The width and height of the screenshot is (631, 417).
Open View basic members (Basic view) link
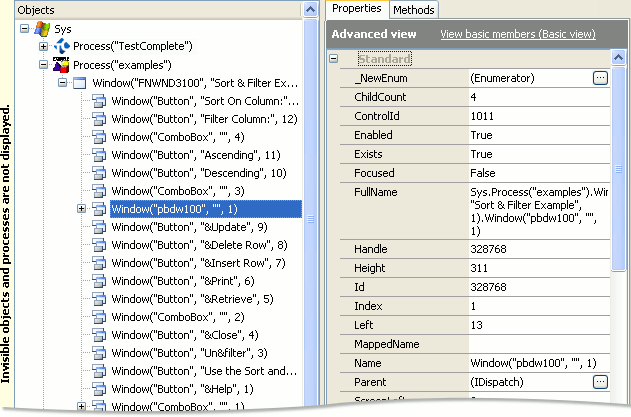pyautogui.click(x=517, y=34)
